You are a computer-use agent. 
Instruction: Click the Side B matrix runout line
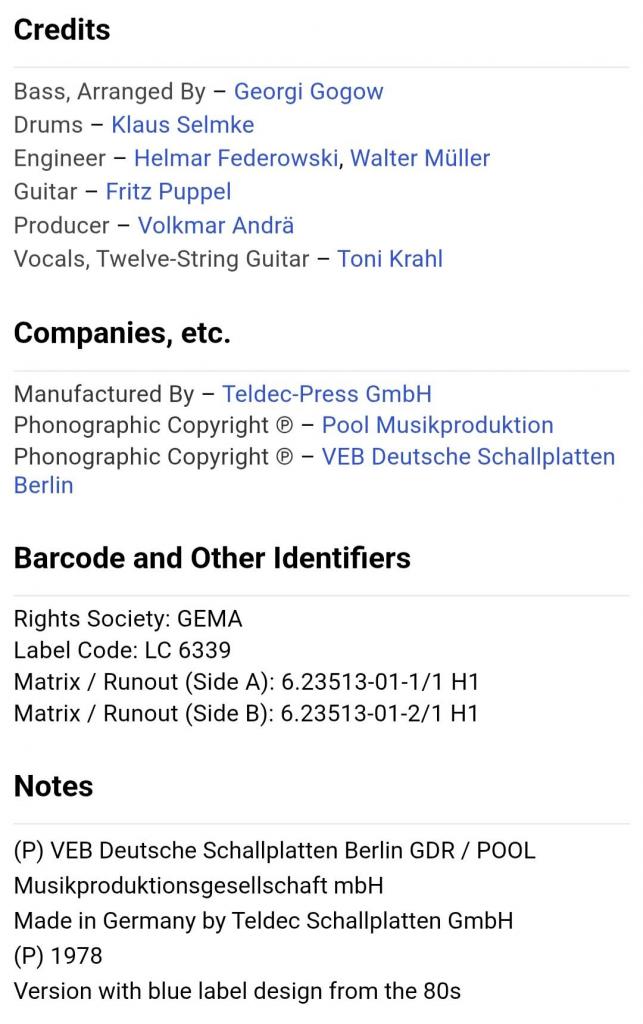pyautogui.click(x=246, y=714)
